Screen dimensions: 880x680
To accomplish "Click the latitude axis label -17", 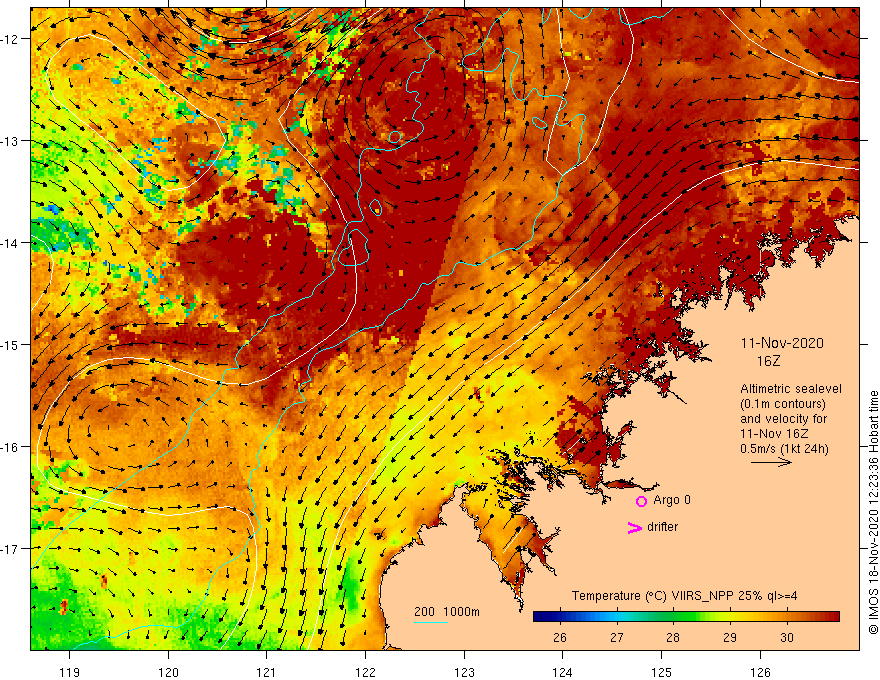I will pyautogui.click(x=10, y=548).
